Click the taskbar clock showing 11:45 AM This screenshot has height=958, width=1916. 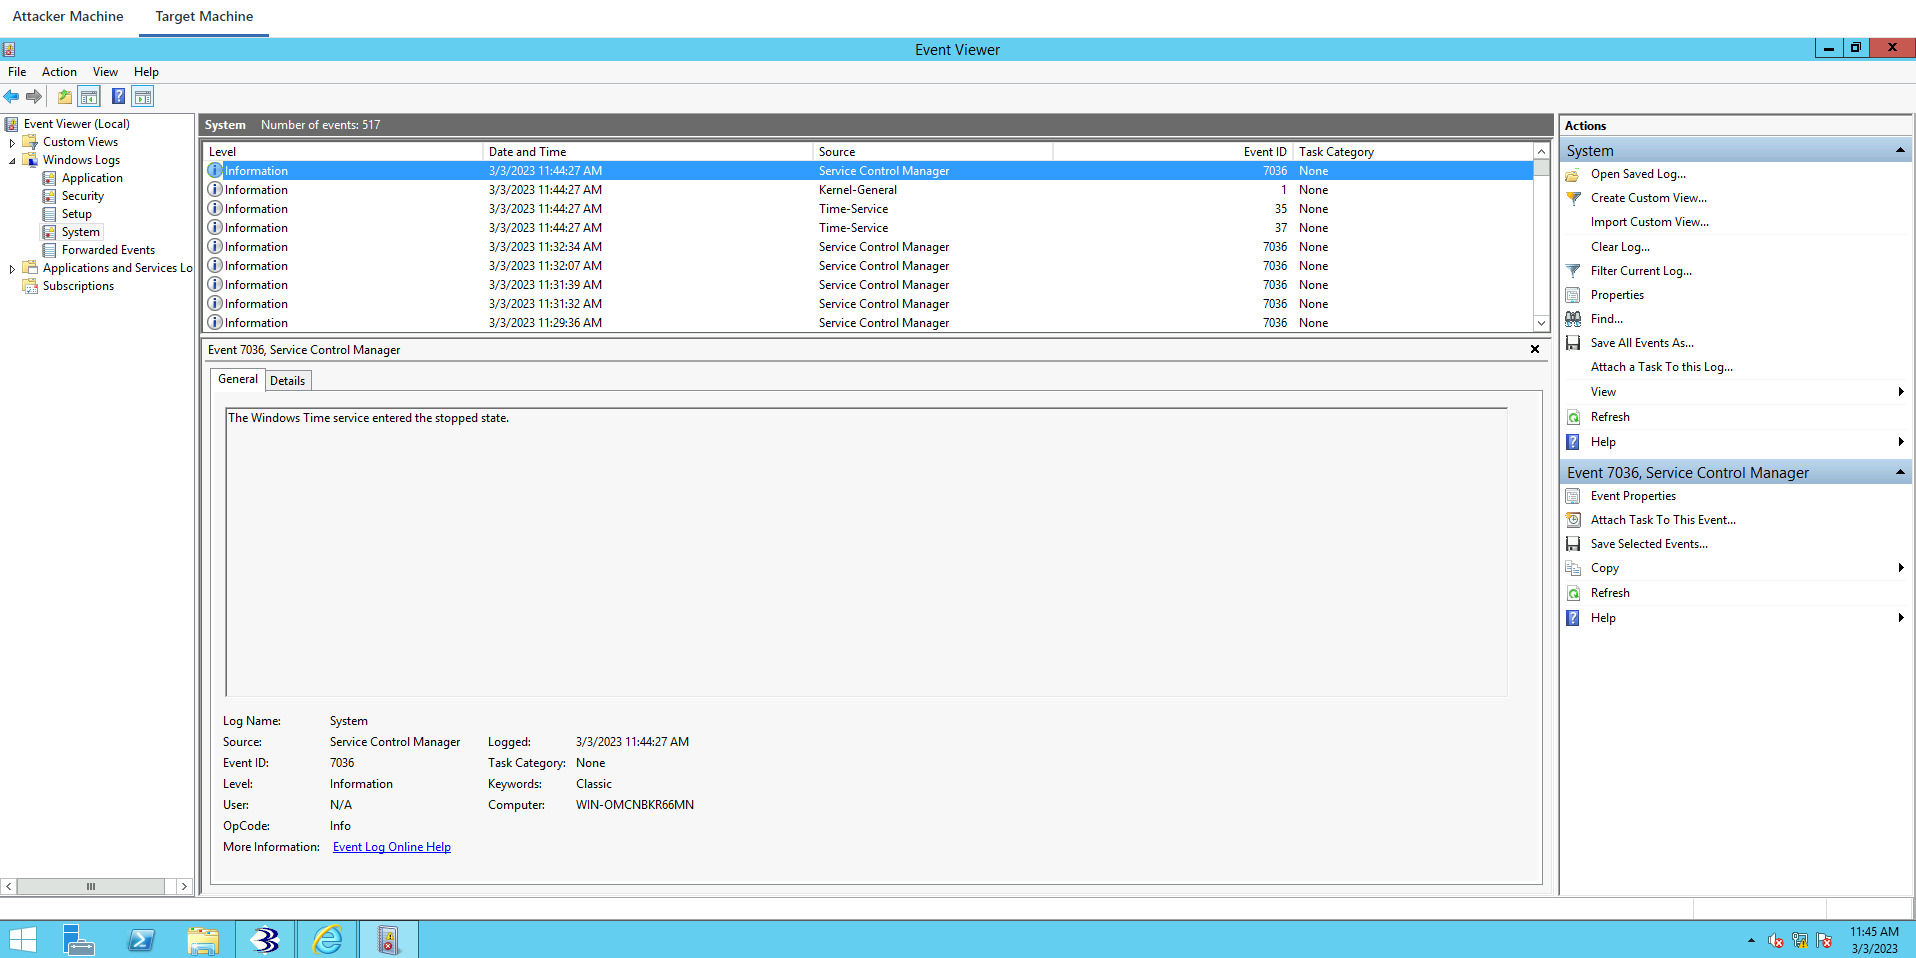[x=1874, y=940]
